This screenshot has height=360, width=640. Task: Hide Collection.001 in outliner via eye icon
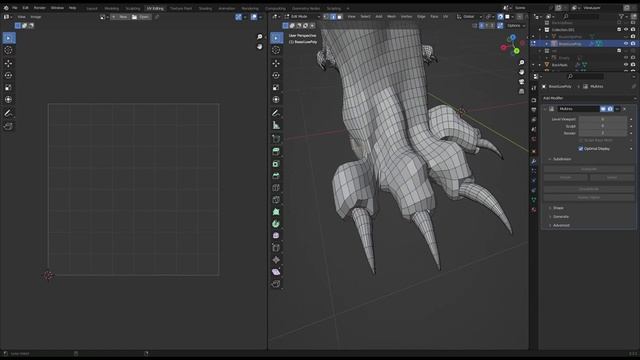tap(626, 30)
